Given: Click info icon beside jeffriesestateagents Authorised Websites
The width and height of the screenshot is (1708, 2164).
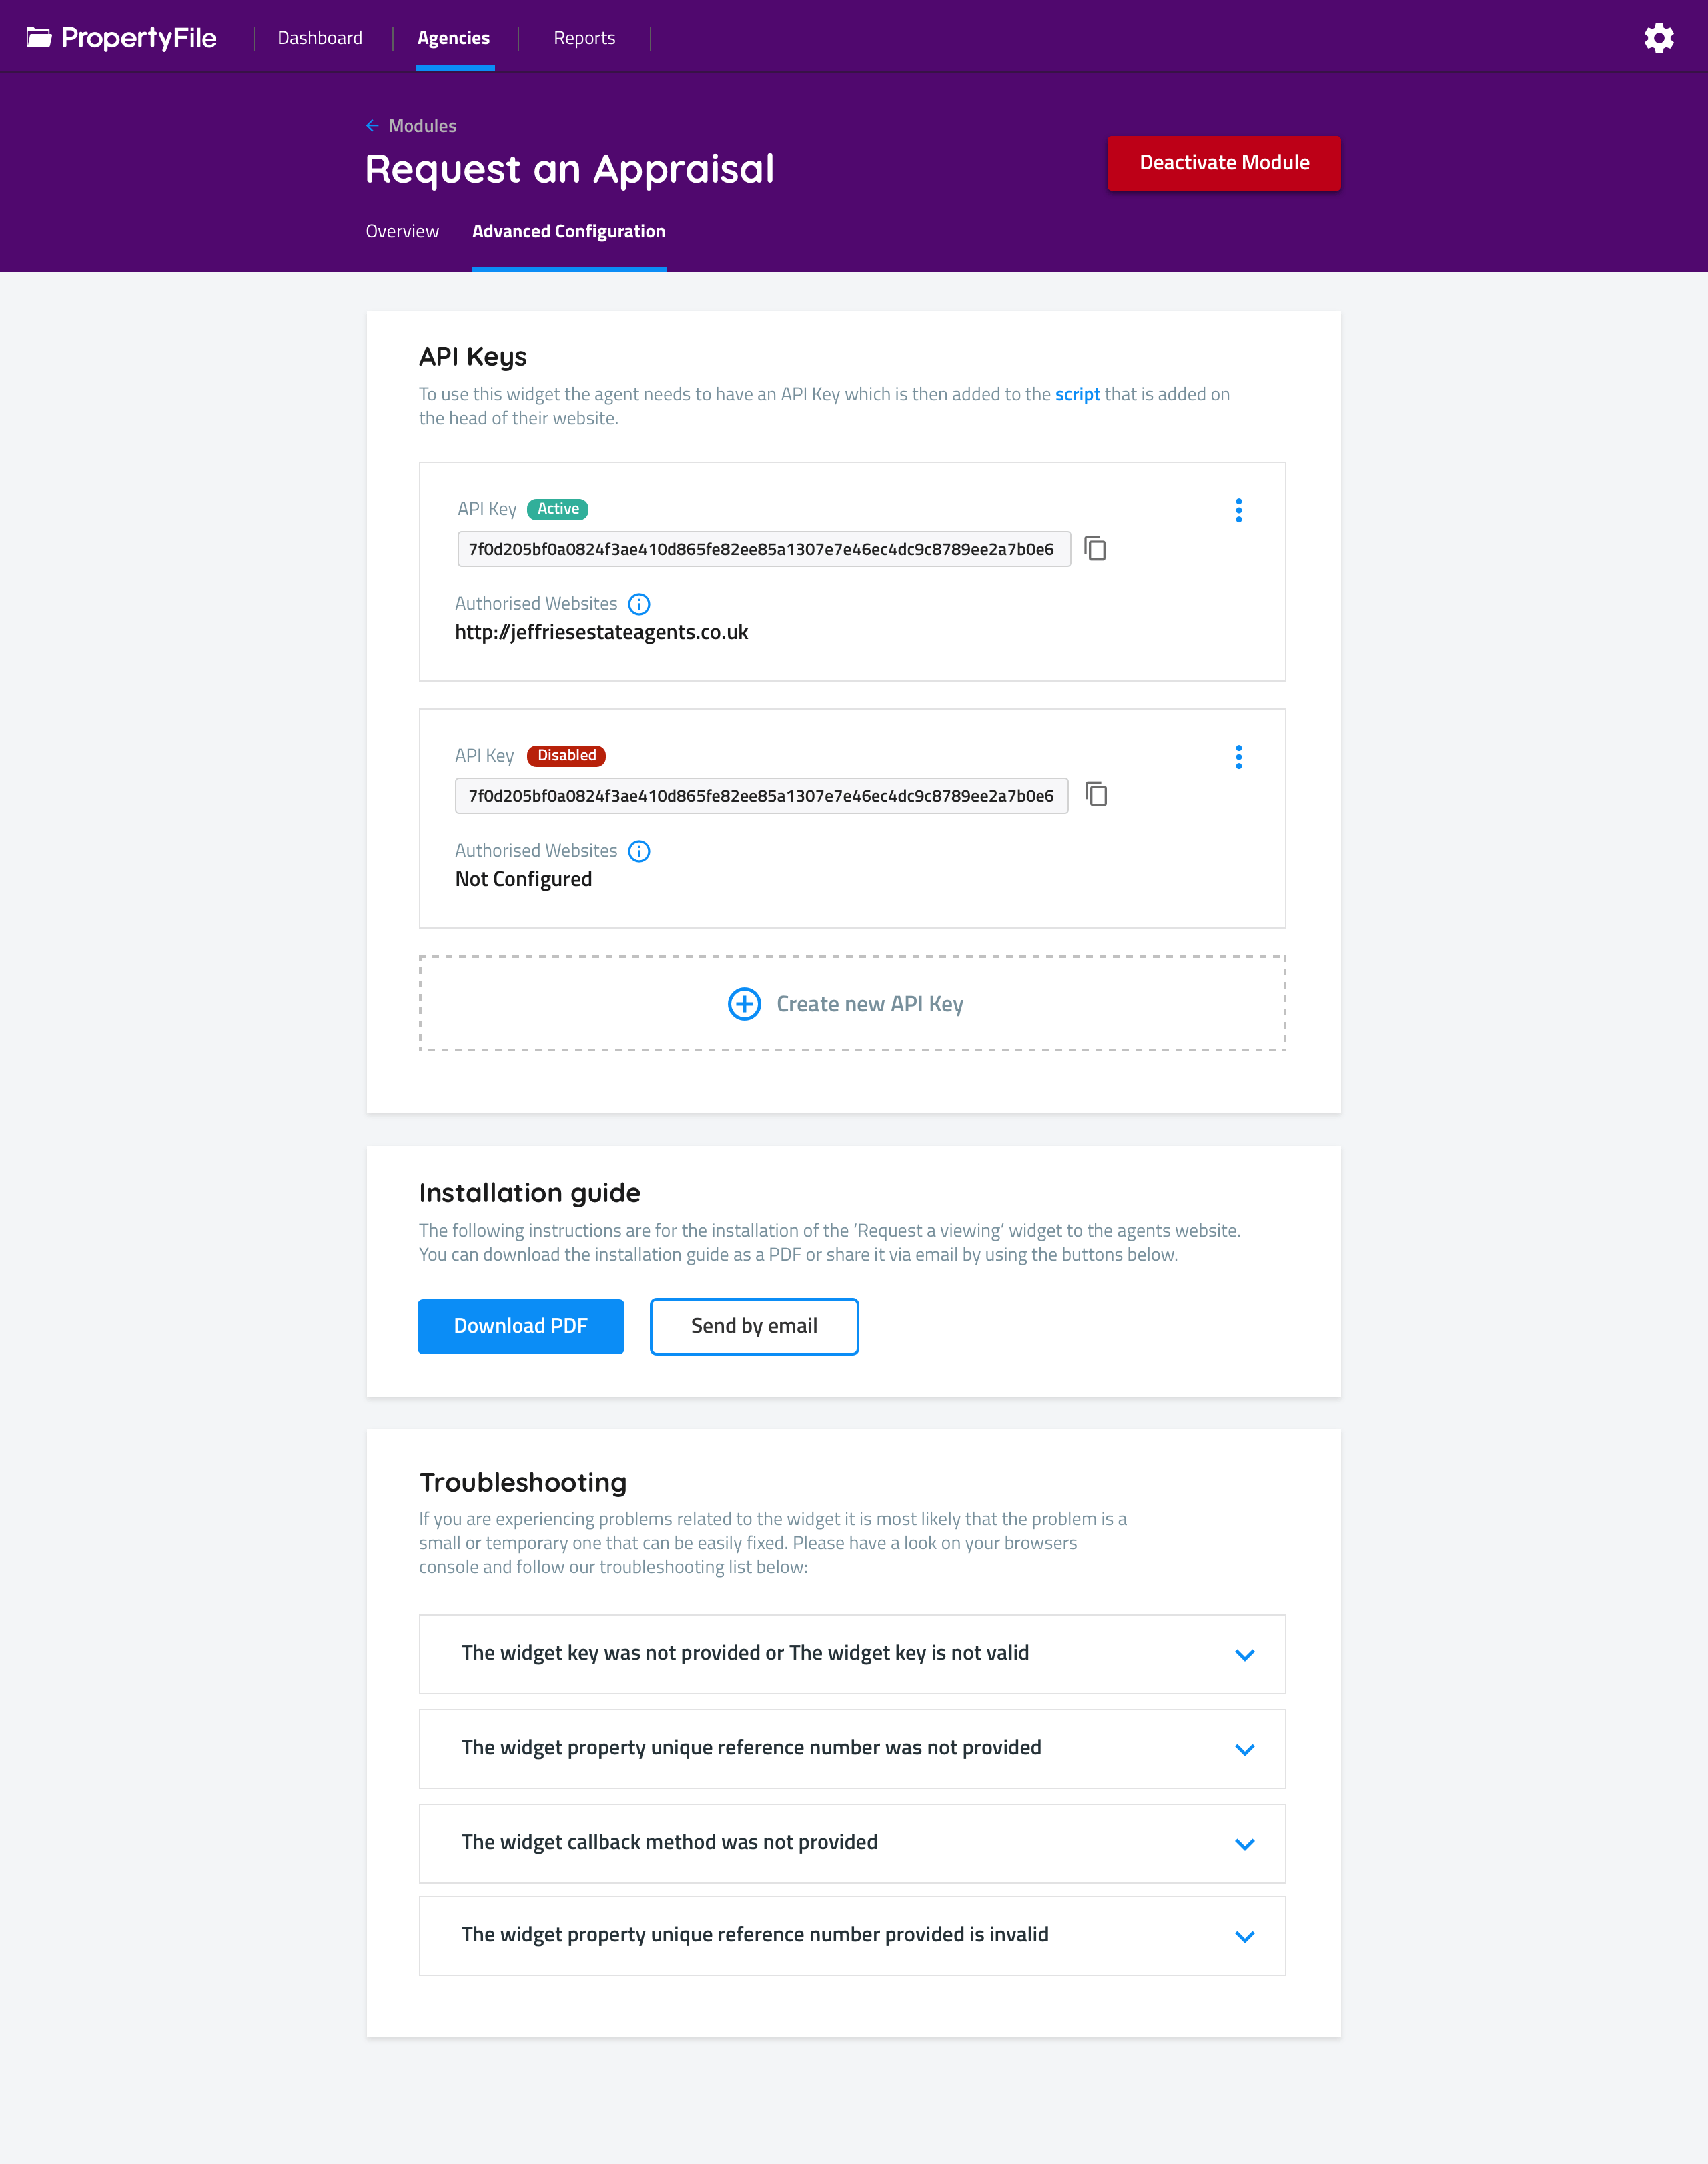Looking at the screenshot, I should coord(639,604).
